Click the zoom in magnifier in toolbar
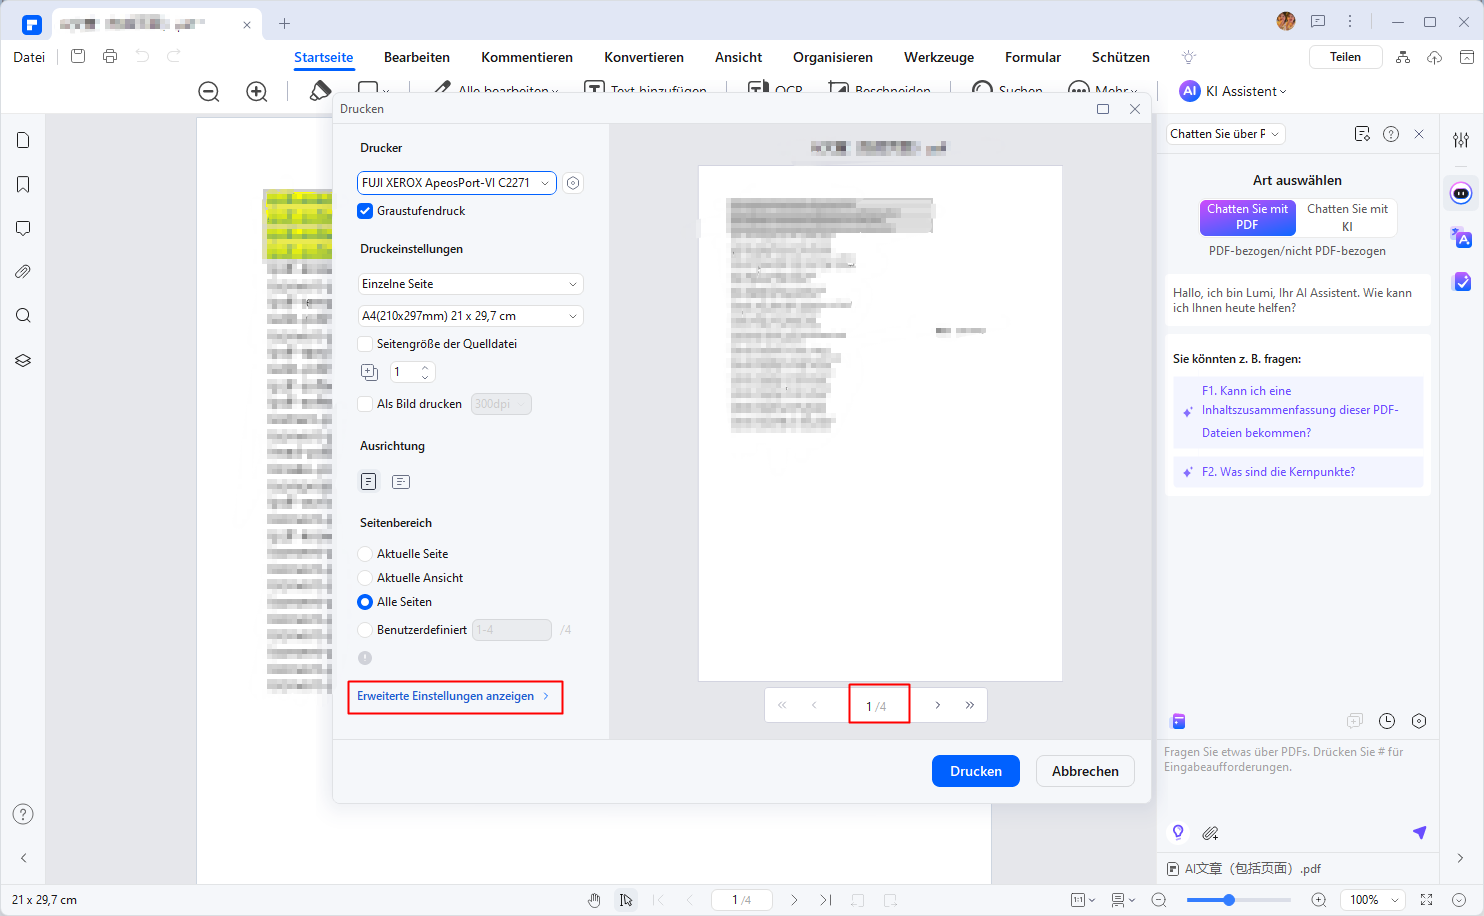1484x916 pixels. [x=257, y=92]
